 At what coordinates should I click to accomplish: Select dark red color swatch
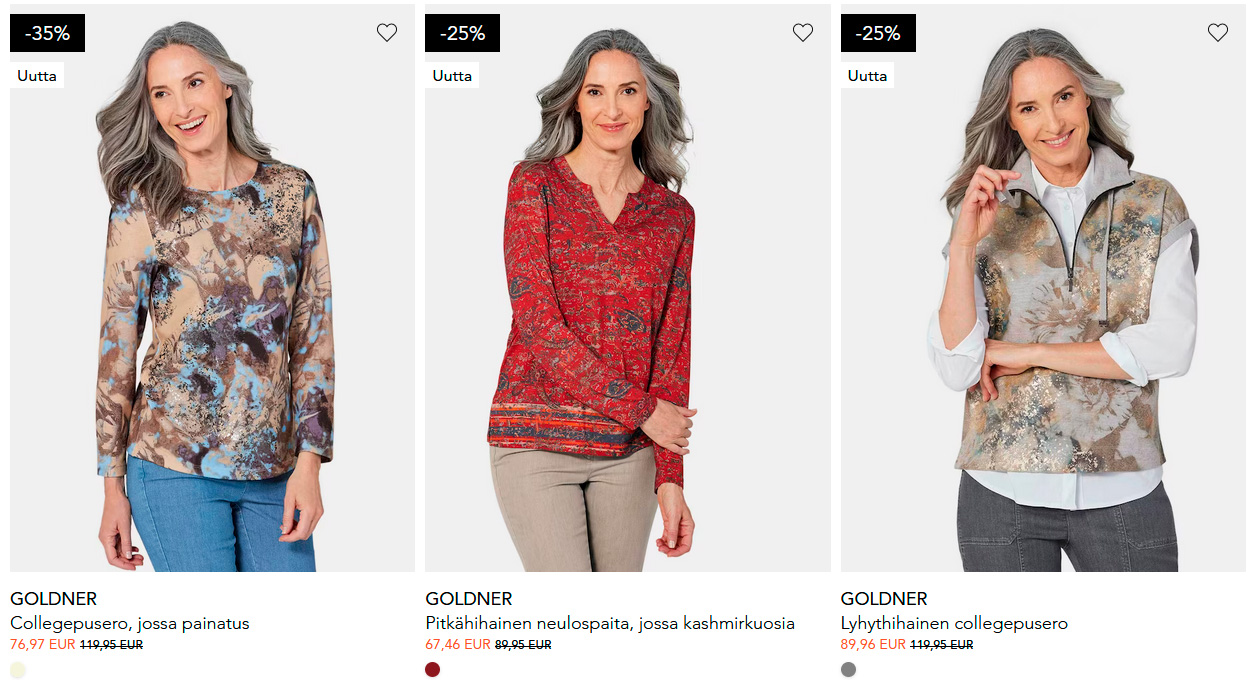click(x=433, y=670)
